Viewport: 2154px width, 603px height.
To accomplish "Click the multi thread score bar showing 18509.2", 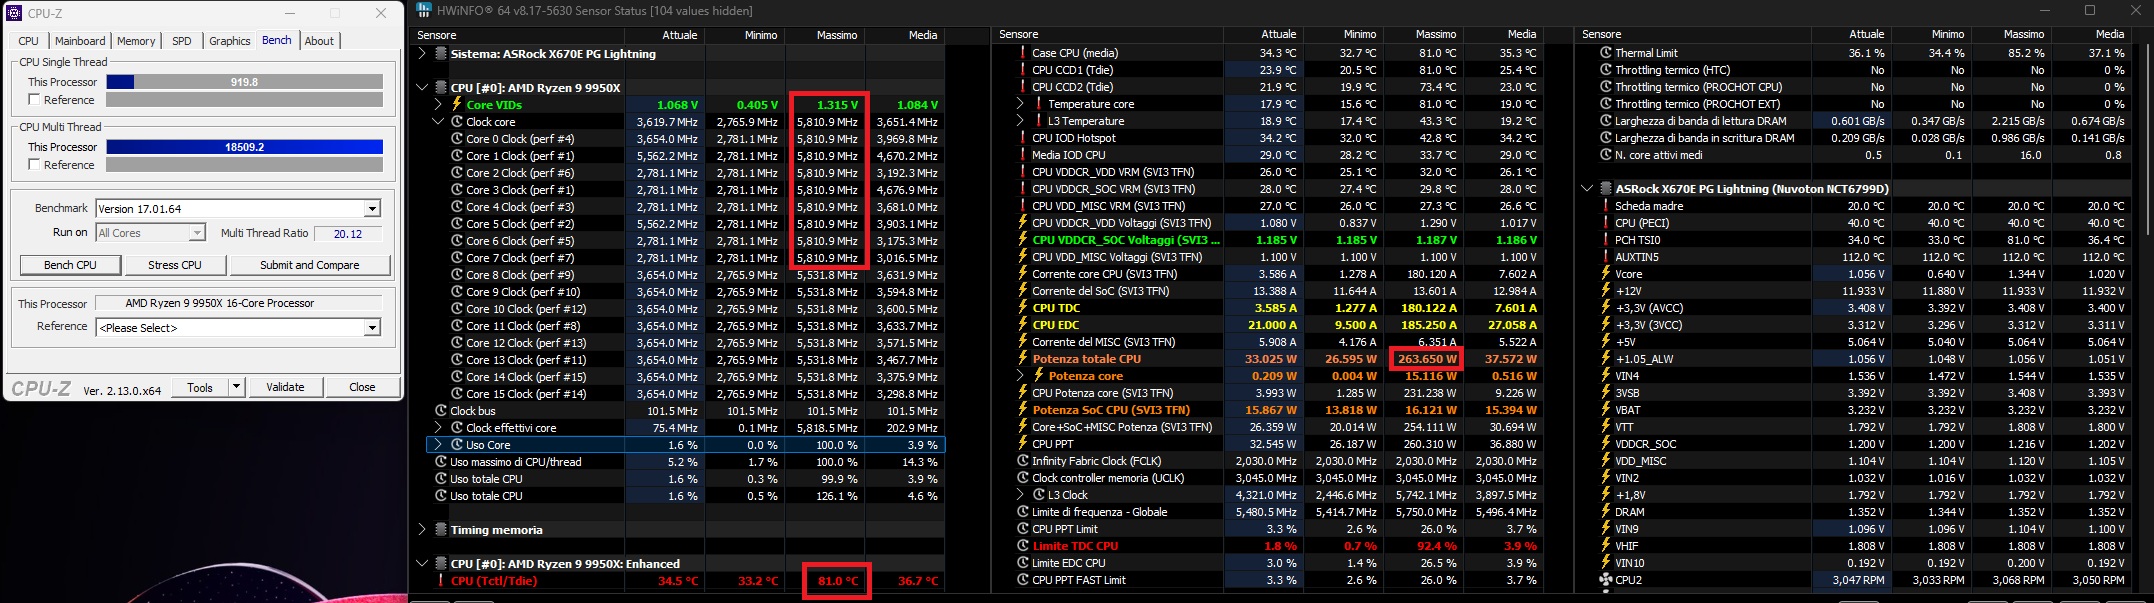I will point(244,147).
